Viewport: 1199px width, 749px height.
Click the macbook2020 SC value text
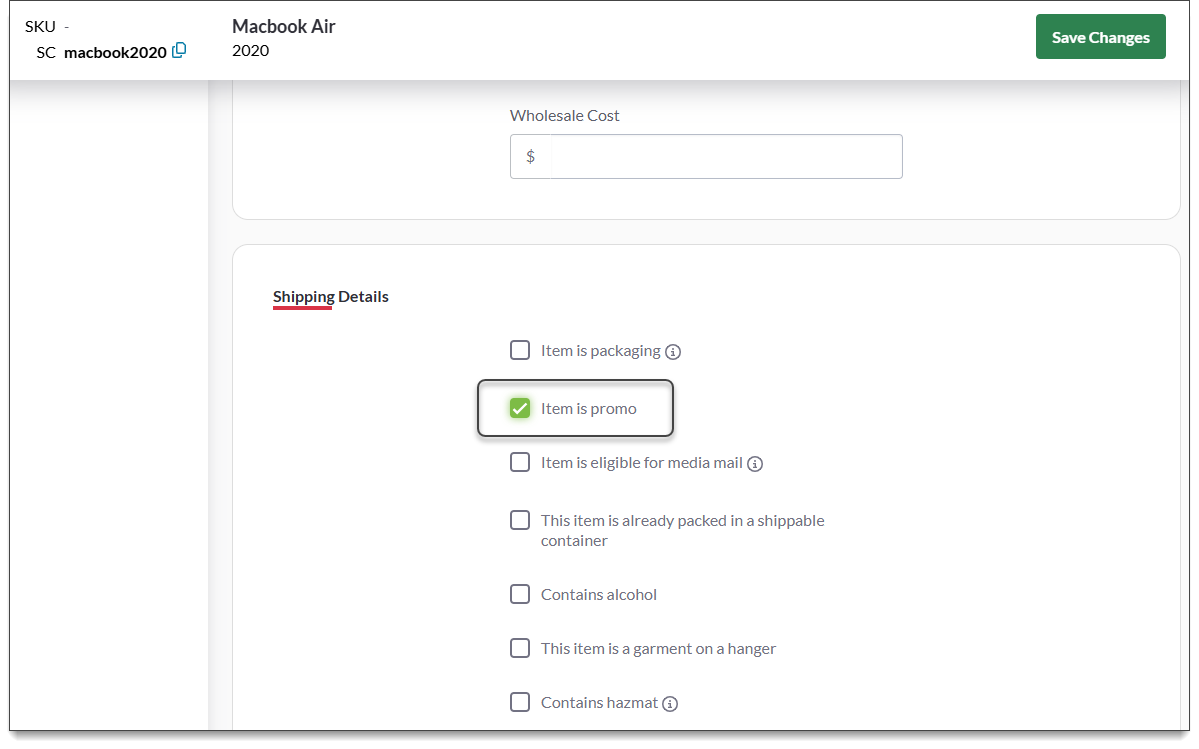pyautogui.click(x=115, y=52)
